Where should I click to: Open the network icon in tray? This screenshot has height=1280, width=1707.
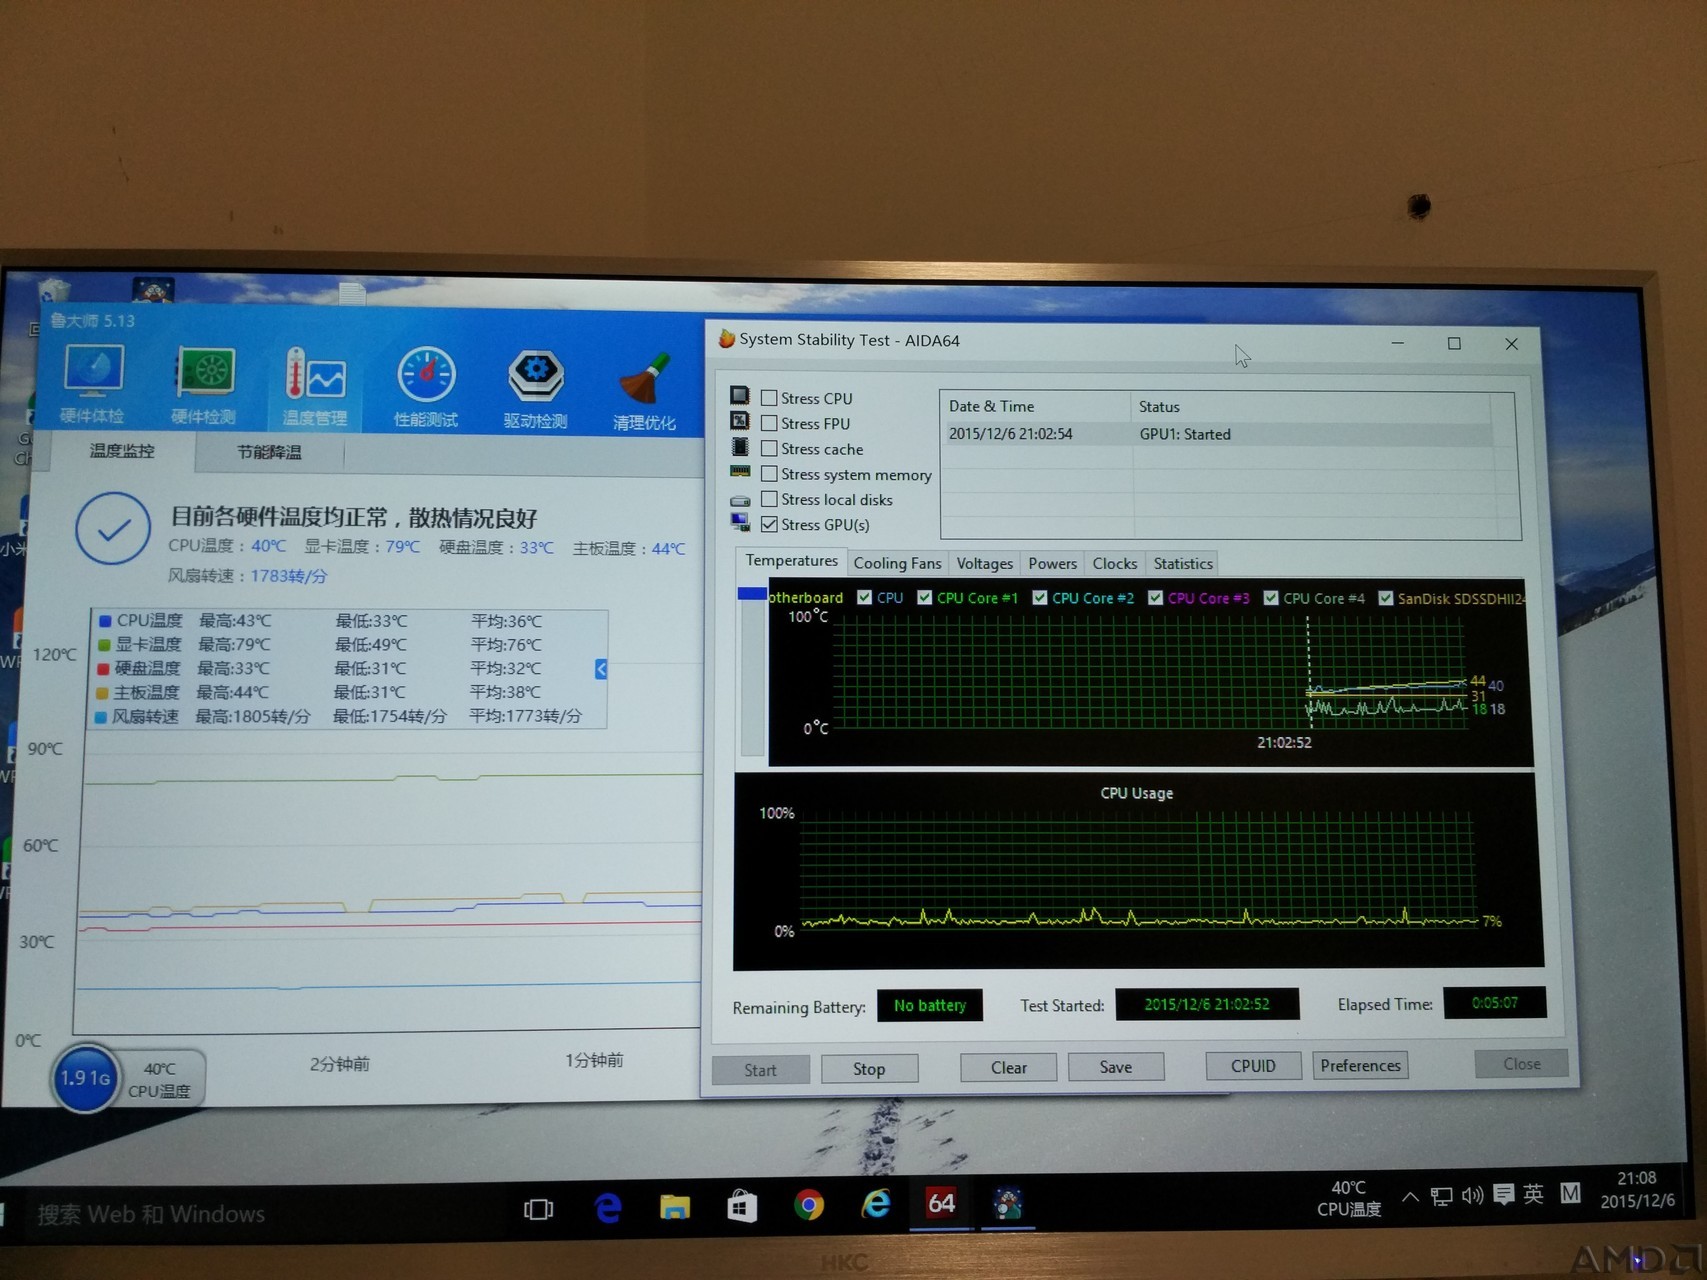click(x=1441, y=1196)
